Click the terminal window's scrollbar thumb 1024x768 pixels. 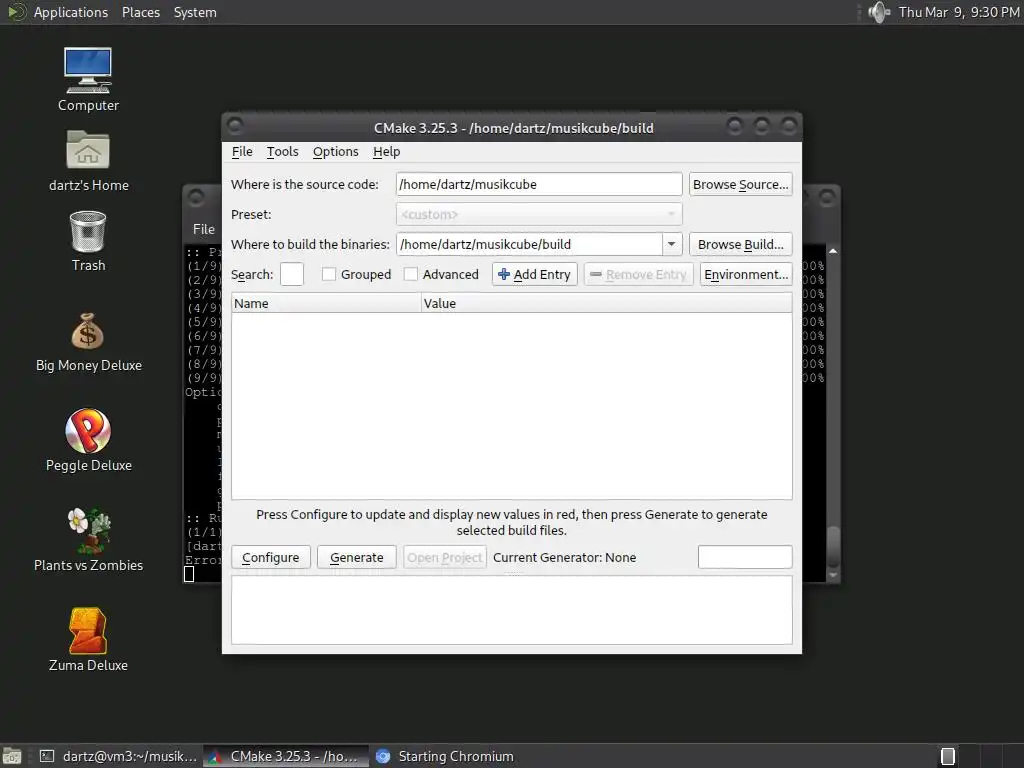(833, 547)
